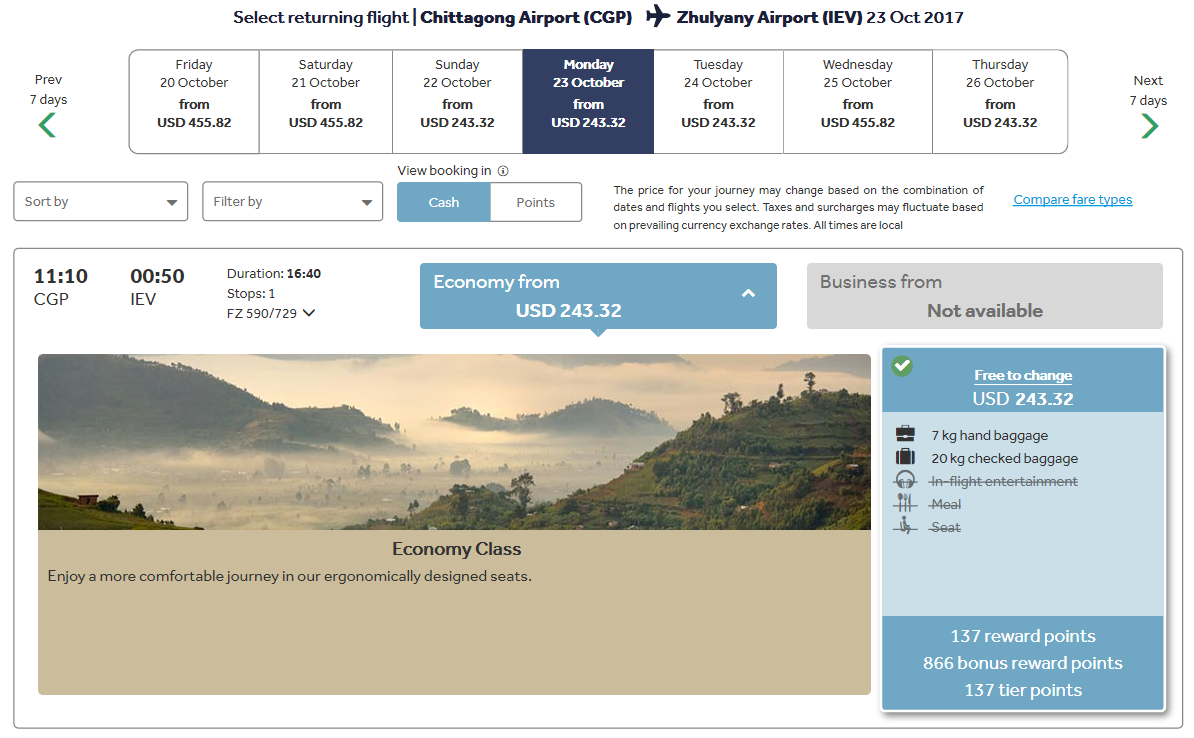This screenshot has width=1194, height=738.
Task: Click the Economy Class landscape image
Action: click(x=455, y=442)
